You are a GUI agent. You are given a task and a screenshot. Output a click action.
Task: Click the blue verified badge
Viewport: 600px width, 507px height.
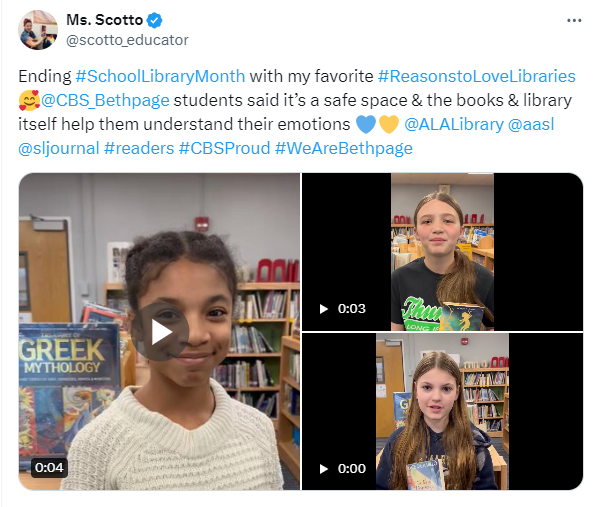coord(155,20)
